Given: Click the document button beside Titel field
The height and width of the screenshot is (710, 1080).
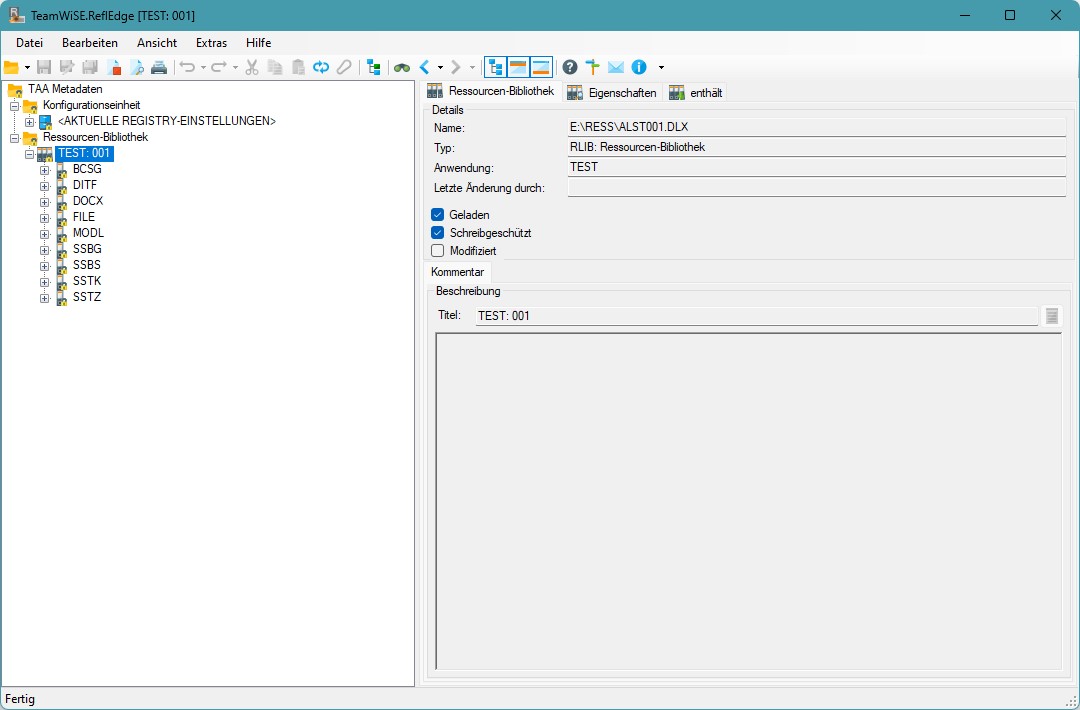Looking at the screenshot, I should pos(1051,316).
